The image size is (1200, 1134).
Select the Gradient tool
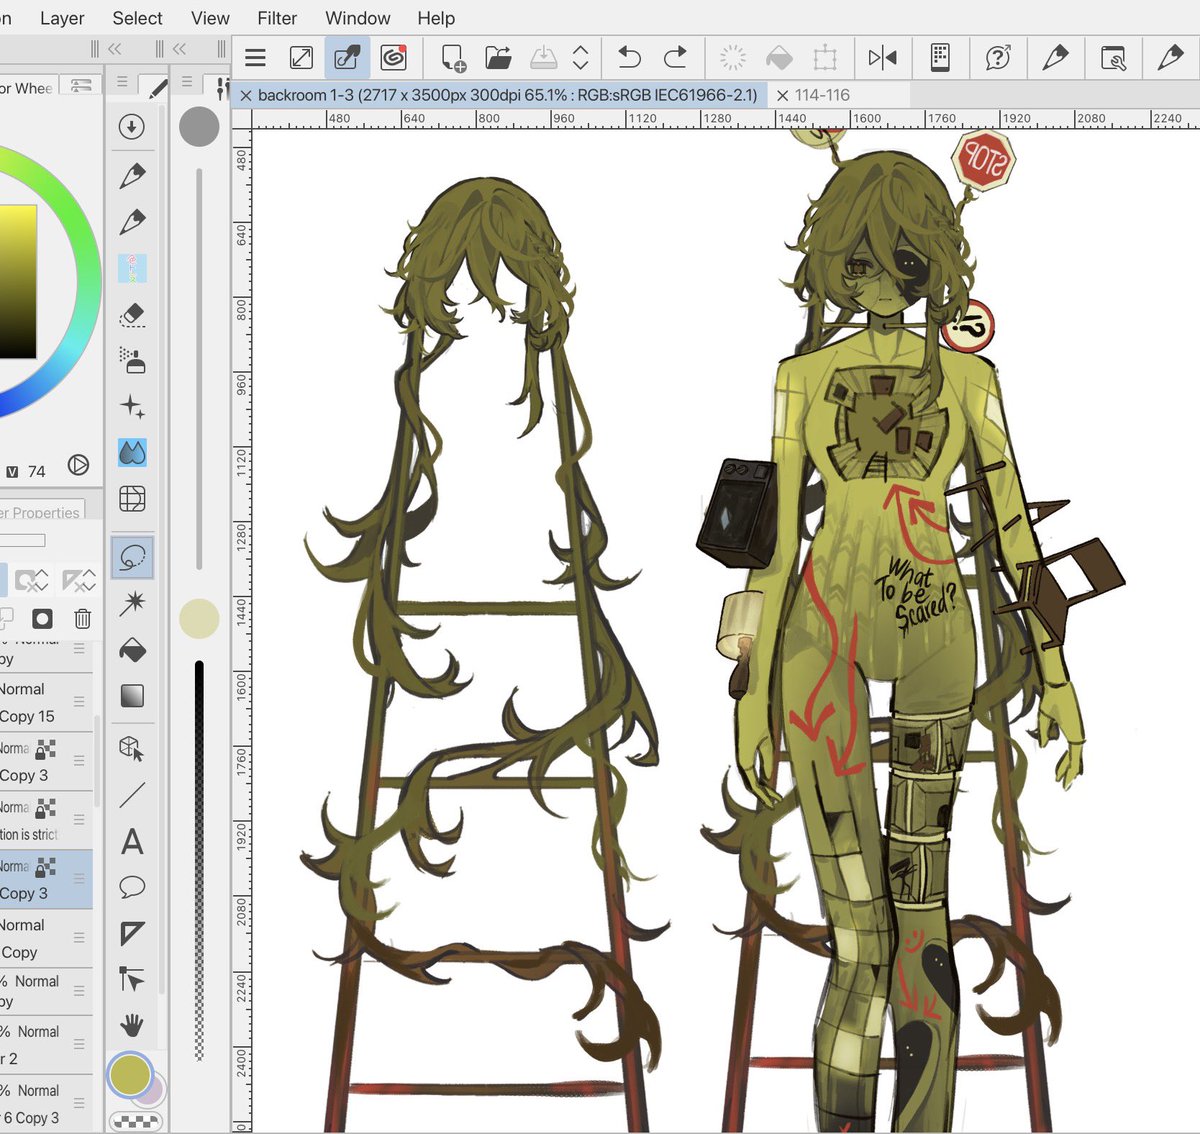click(x=132, y=695)
